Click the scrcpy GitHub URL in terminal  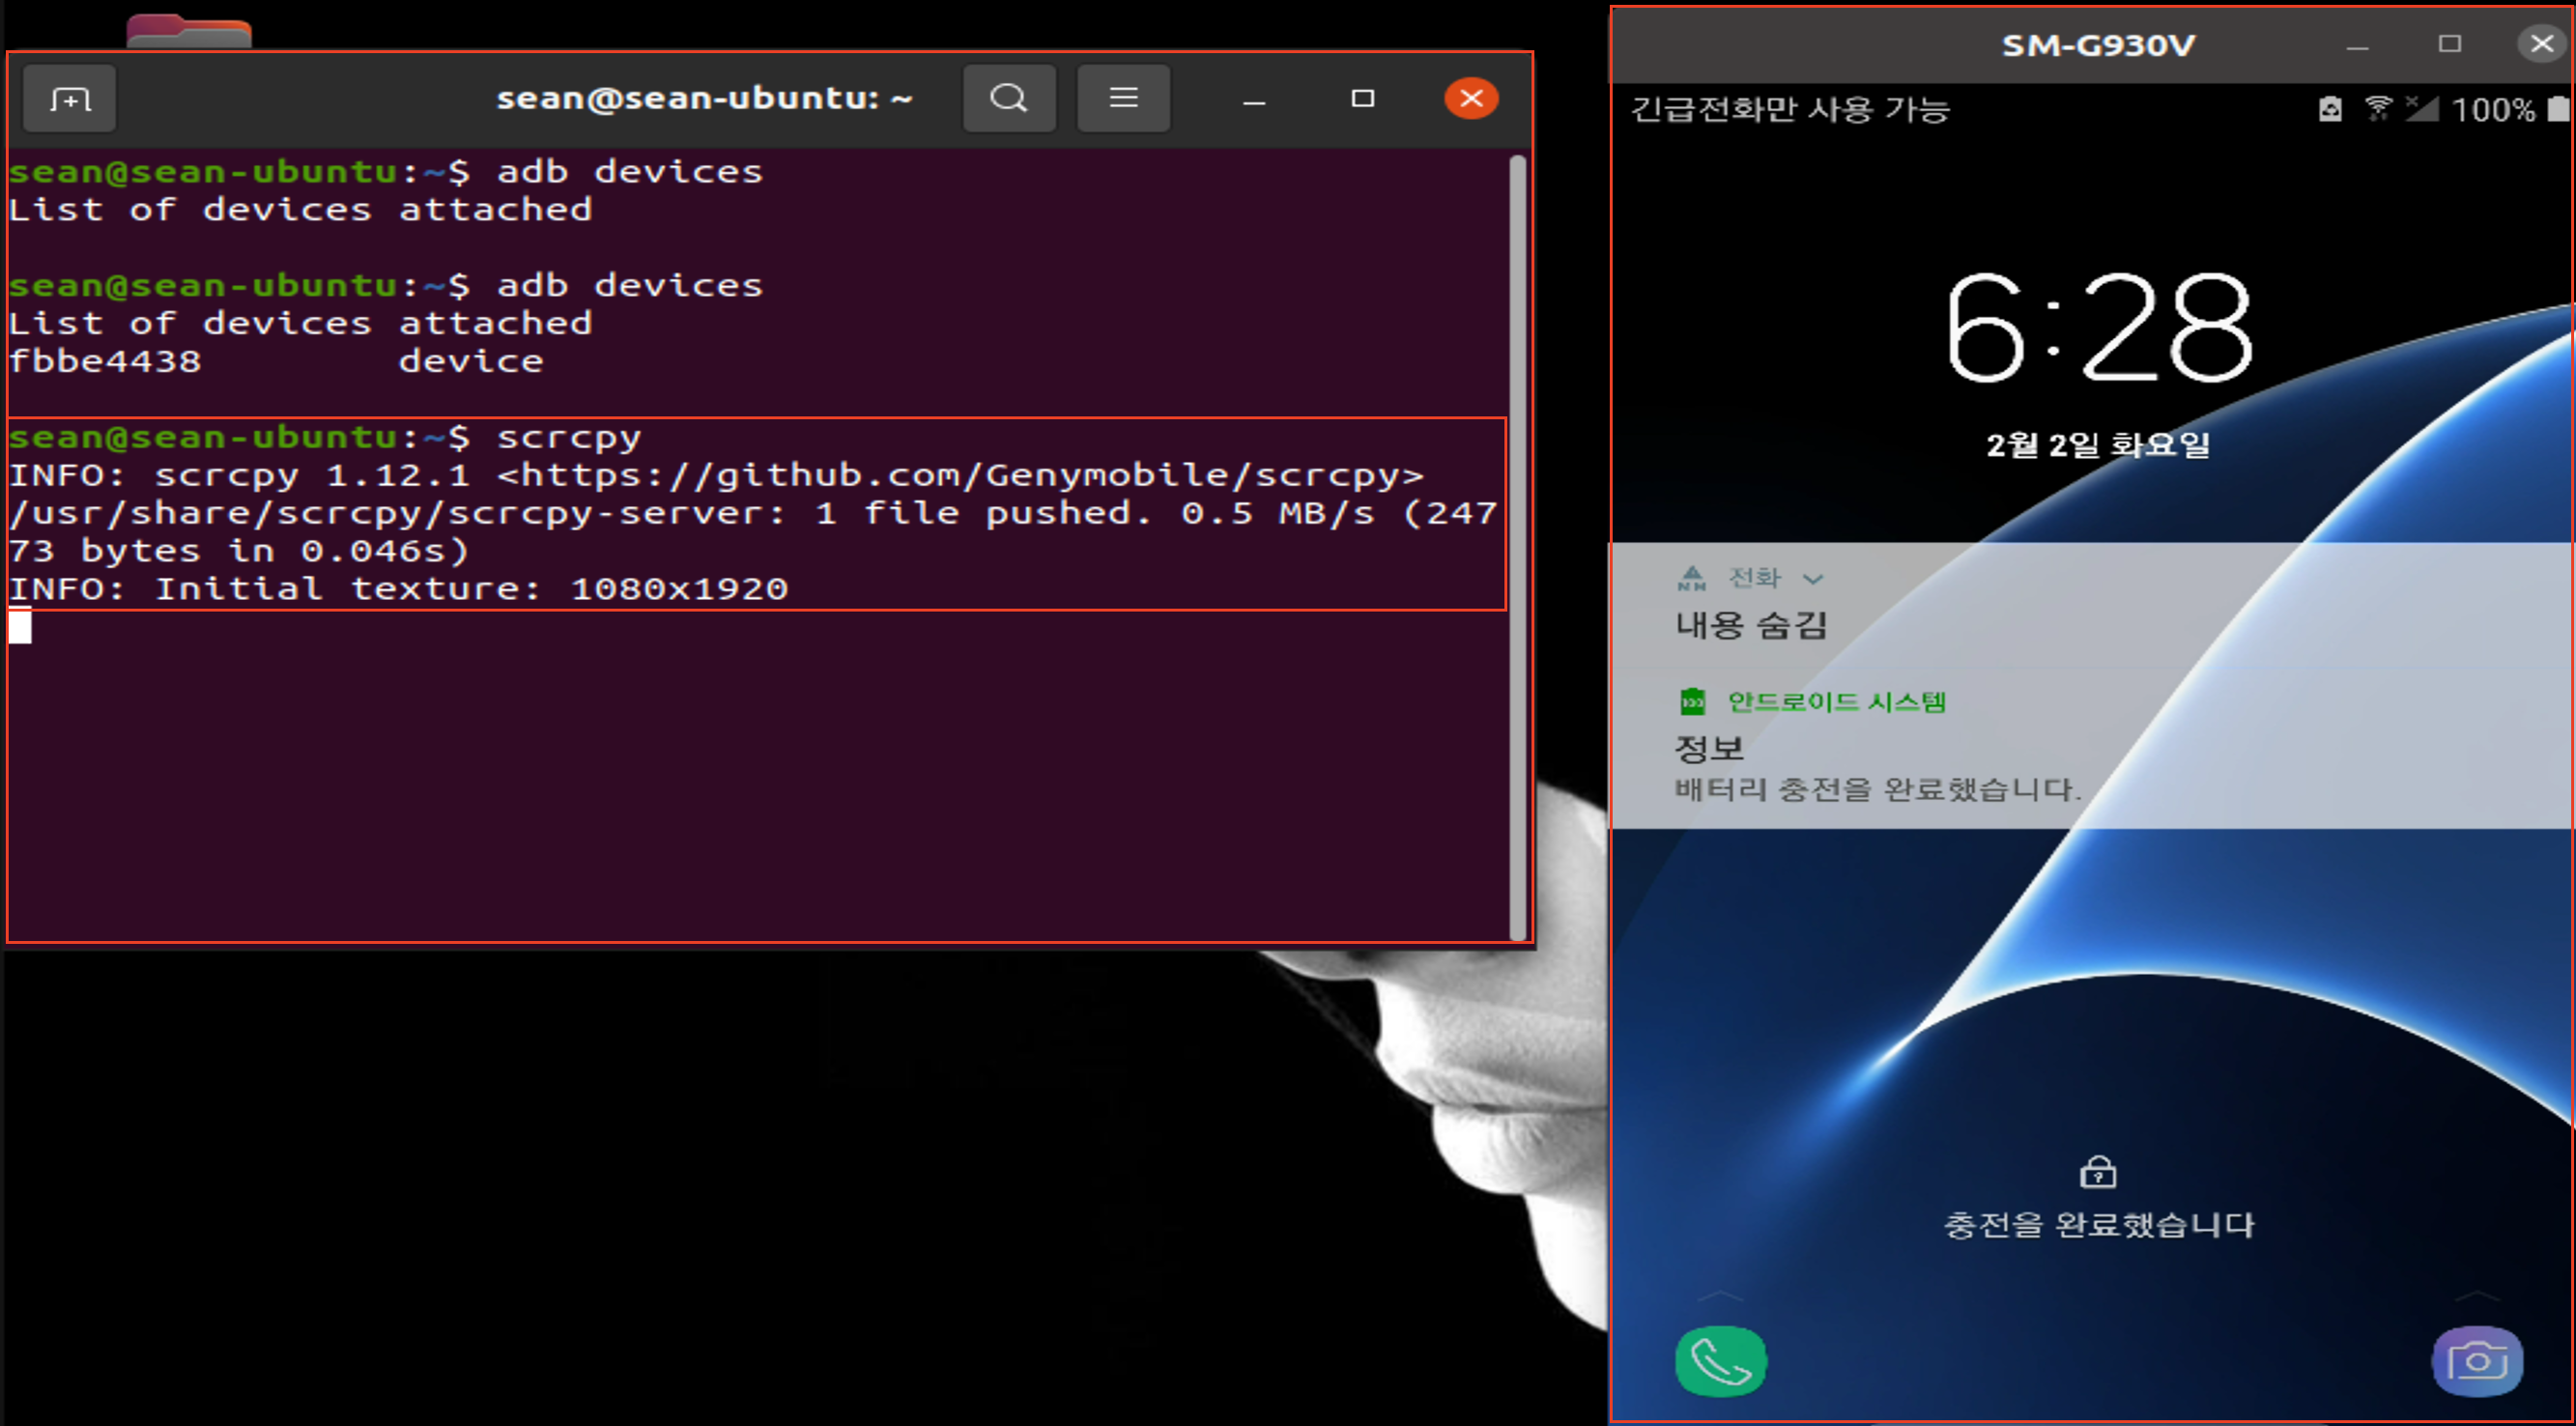coord(960,475)
